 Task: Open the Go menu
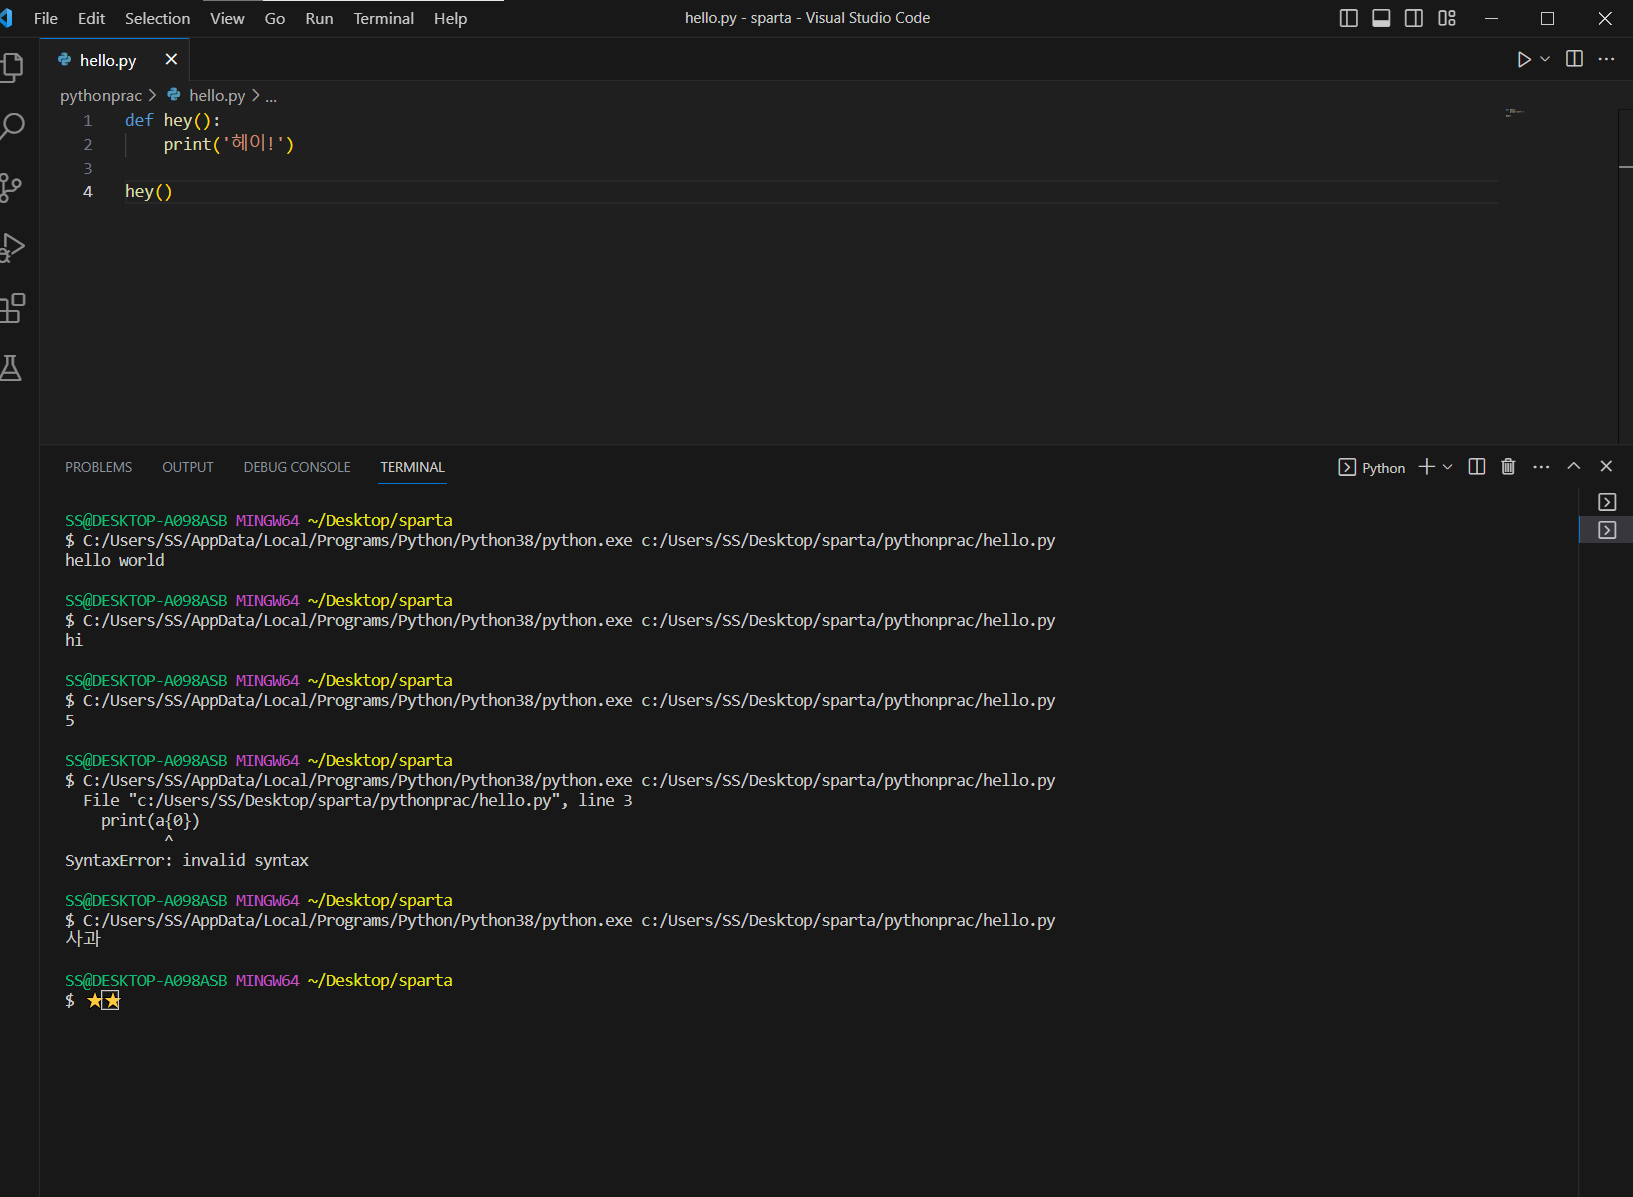[275, 18]
